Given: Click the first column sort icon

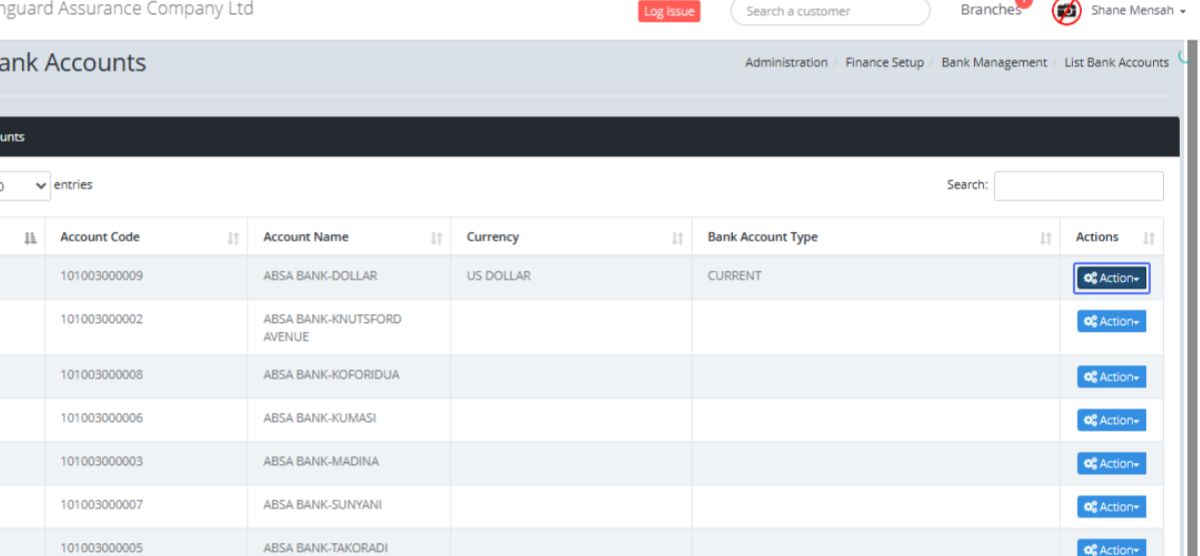Looking at the screenshot, I should tap(30, 238).
